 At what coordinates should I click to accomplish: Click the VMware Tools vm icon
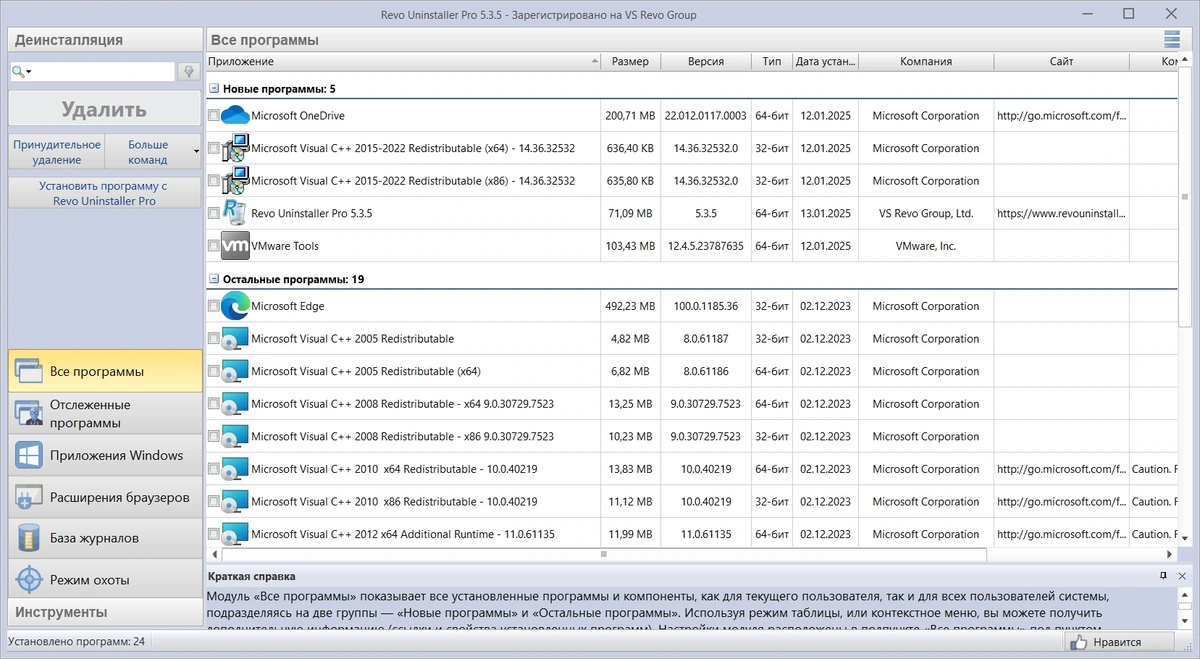235,246
